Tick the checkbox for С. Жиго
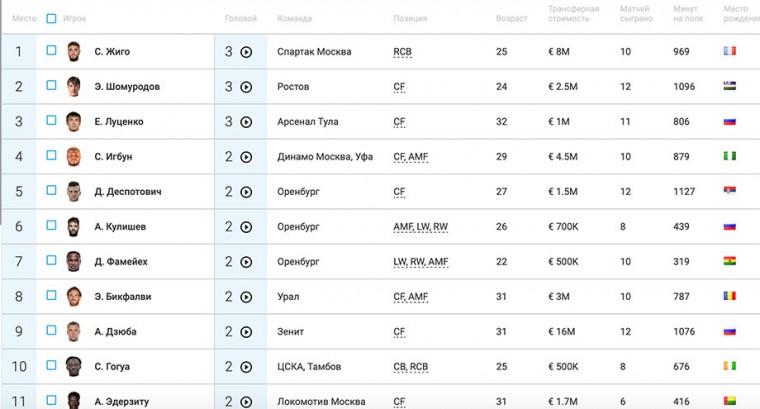 click(x=51, y=50)
